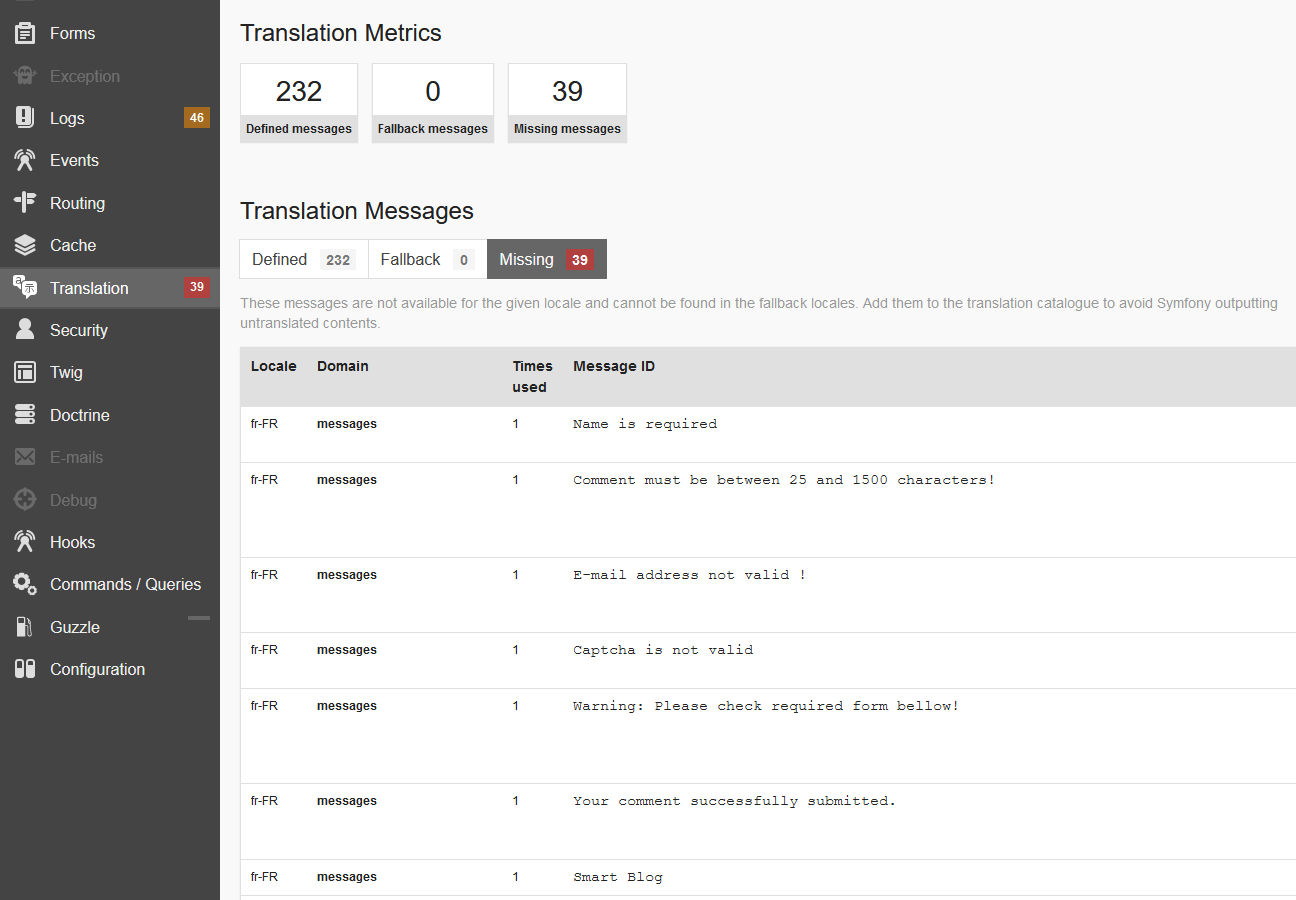This screenshot has height=900, width=1296.
Task: Open the greyed-out Debug menu label
Action: 74,500
